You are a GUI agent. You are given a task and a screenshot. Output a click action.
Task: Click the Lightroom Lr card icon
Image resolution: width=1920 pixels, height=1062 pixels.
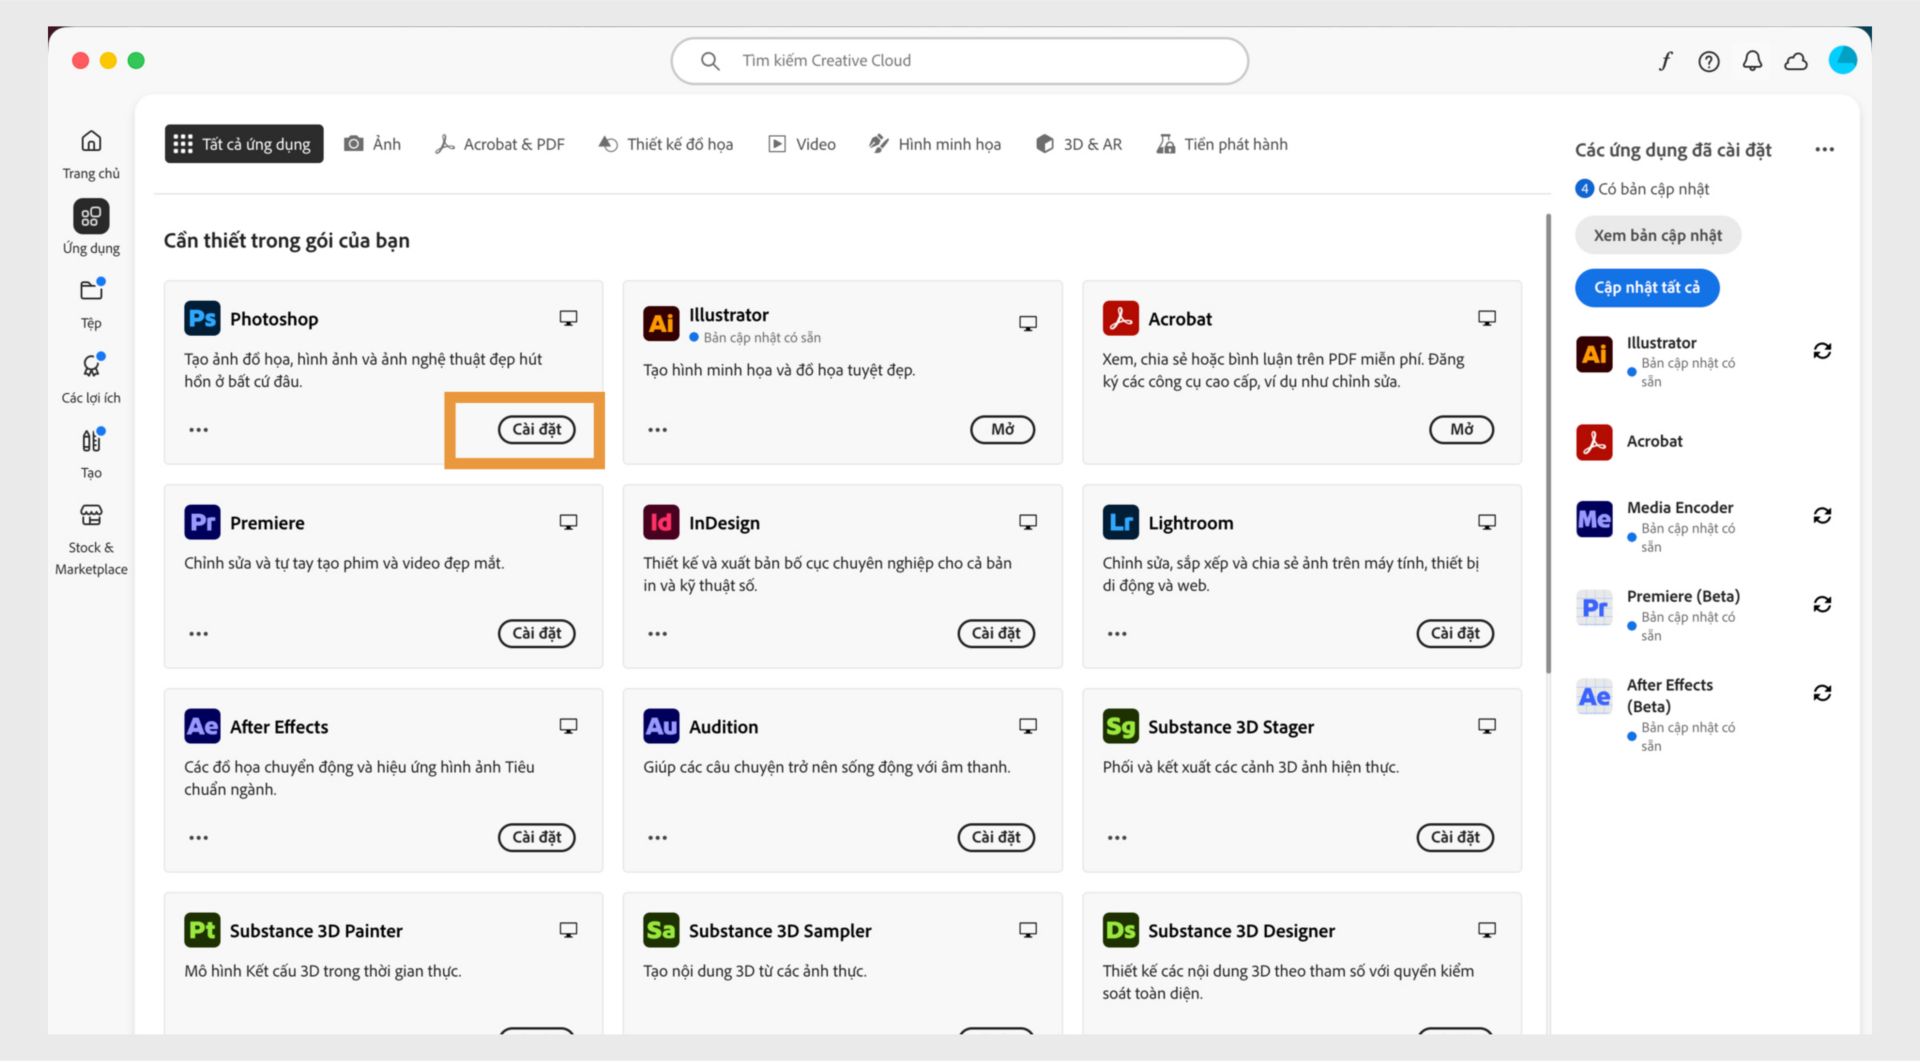pos(1120,522)
